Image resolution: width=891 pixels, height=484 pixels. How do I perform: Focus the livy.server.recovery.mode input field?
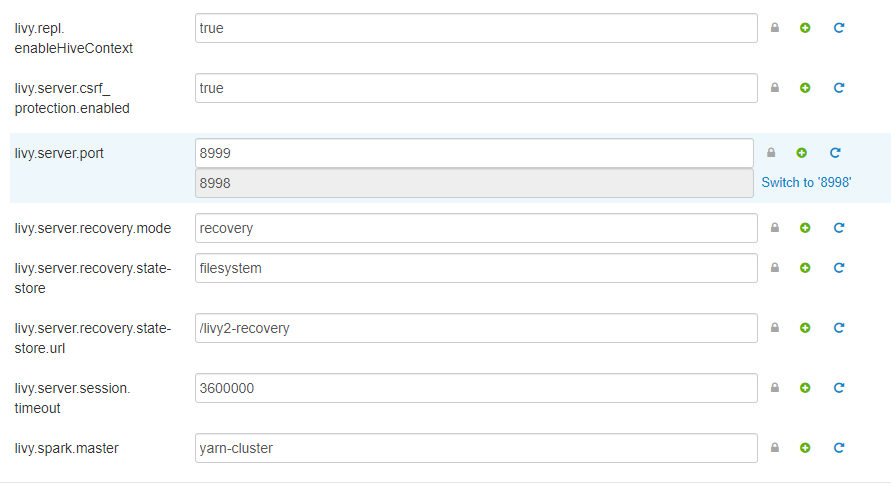pyautogui.click(x=476, y=228)
